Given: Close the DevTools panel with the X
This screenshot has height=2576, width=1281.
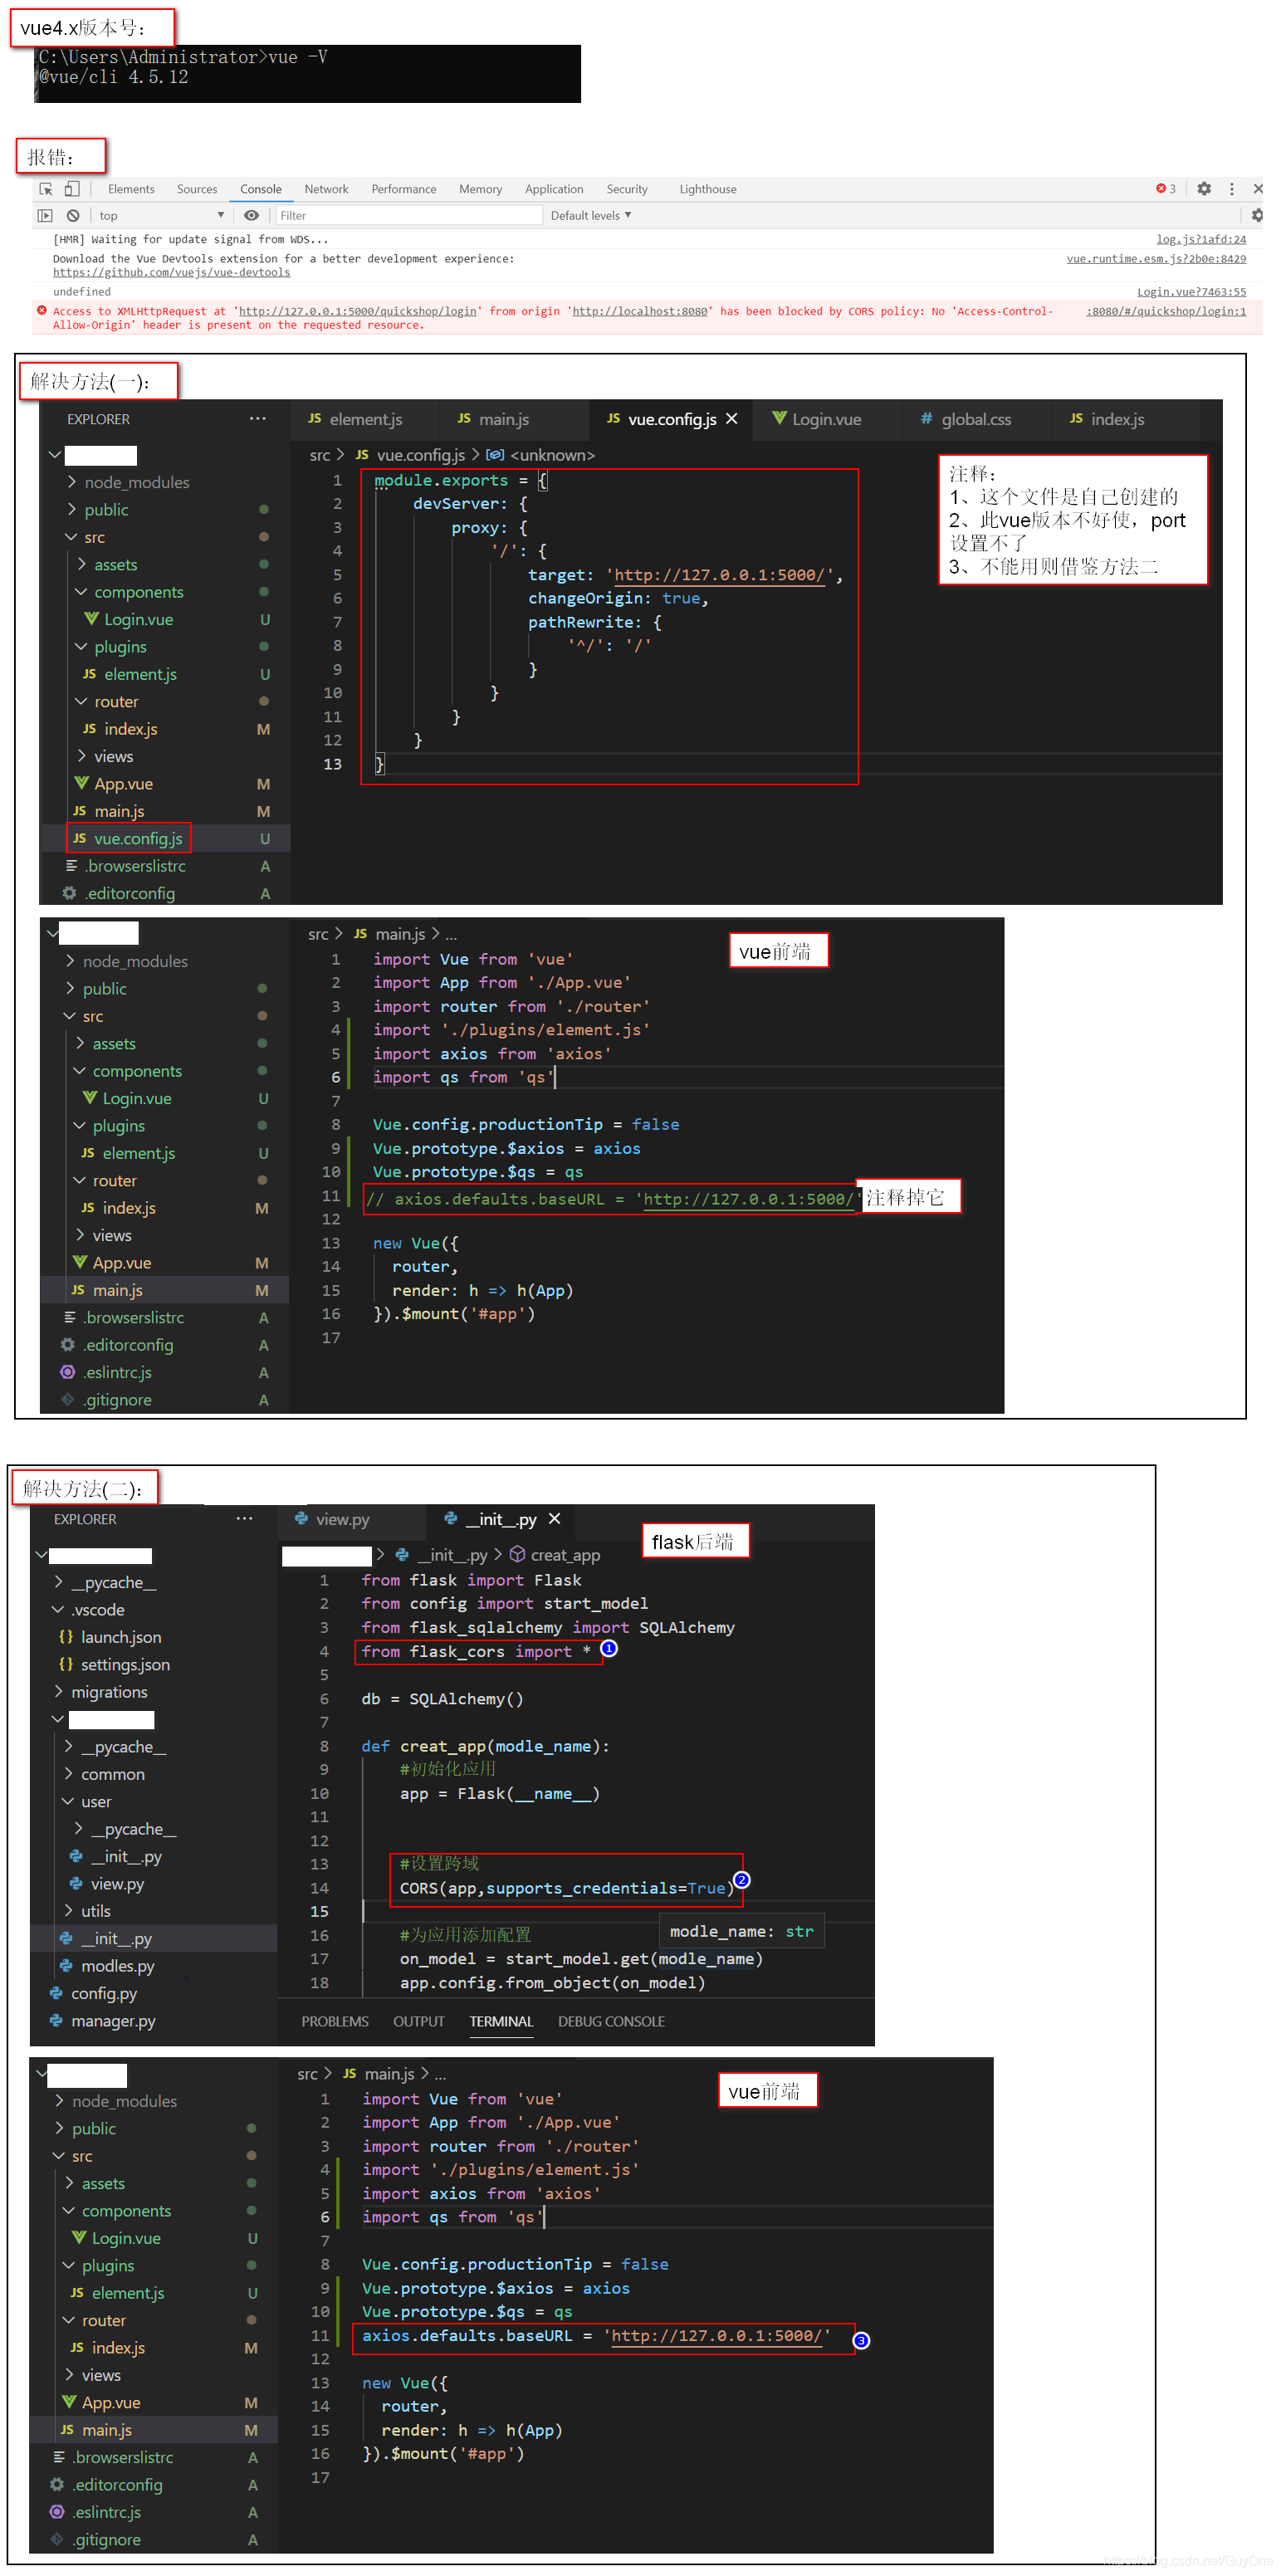Looking at the screenshot, I should coord(1258,189).
